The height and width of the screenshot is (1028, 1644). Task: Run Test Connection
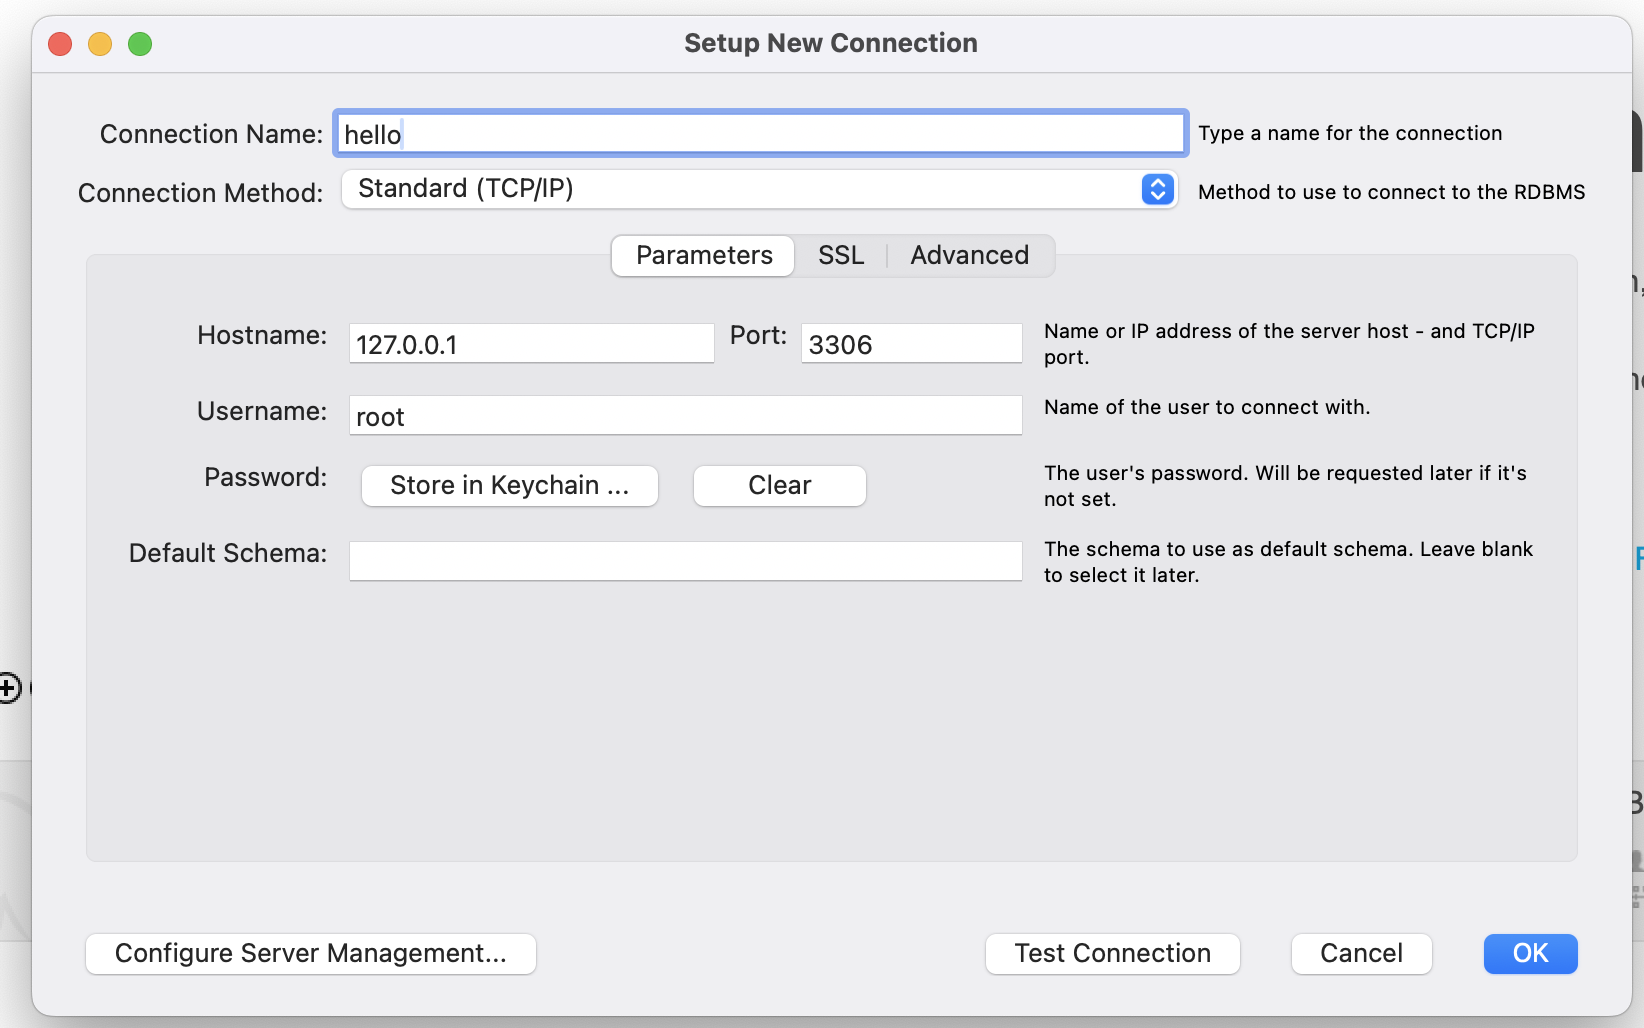tap(1112, 954)
